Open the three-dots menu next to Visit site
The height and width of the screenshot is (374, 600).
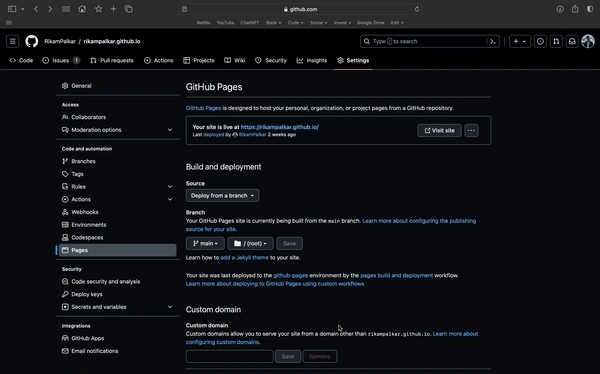pos(471,131)
